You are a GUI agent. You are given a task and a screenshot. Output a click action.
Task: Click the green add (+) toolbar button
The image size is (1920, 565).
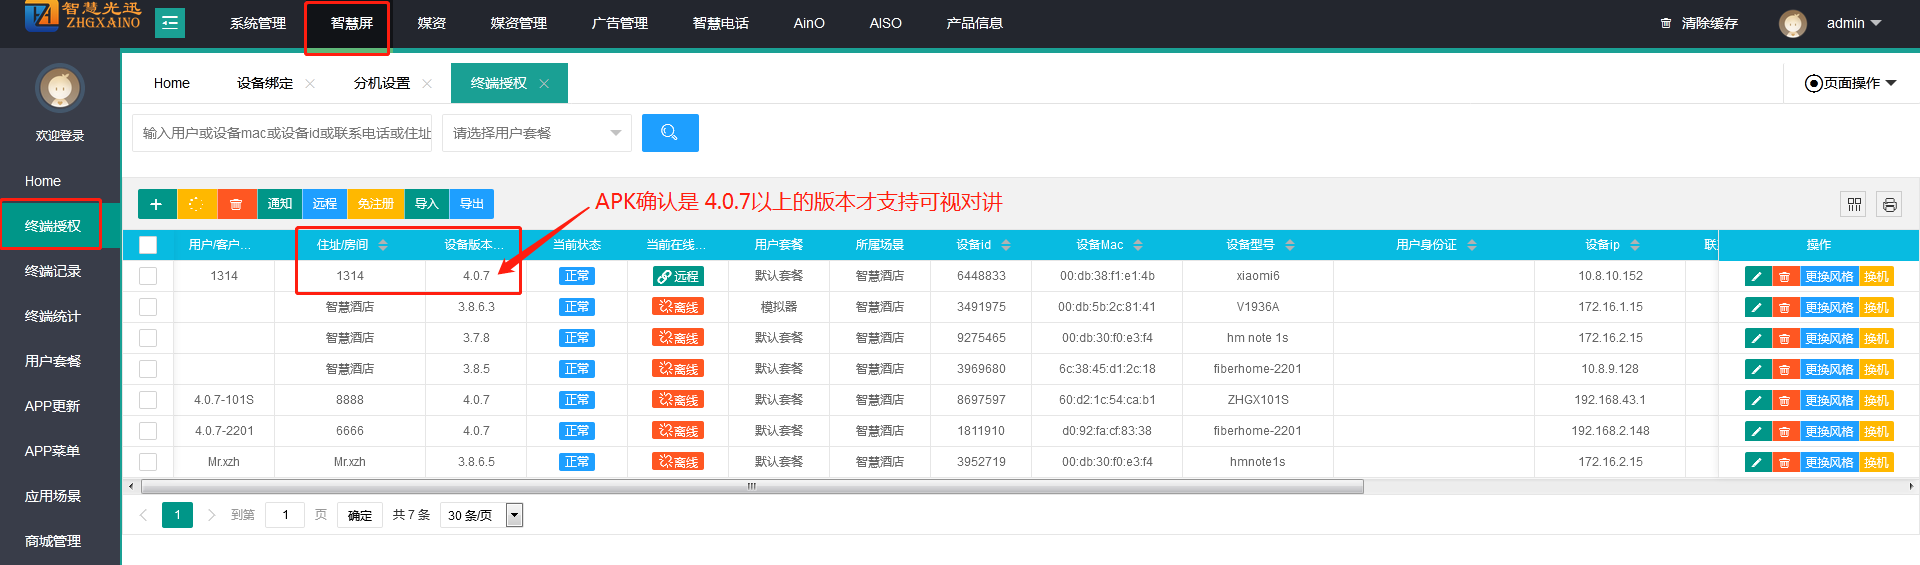point(156,204)
